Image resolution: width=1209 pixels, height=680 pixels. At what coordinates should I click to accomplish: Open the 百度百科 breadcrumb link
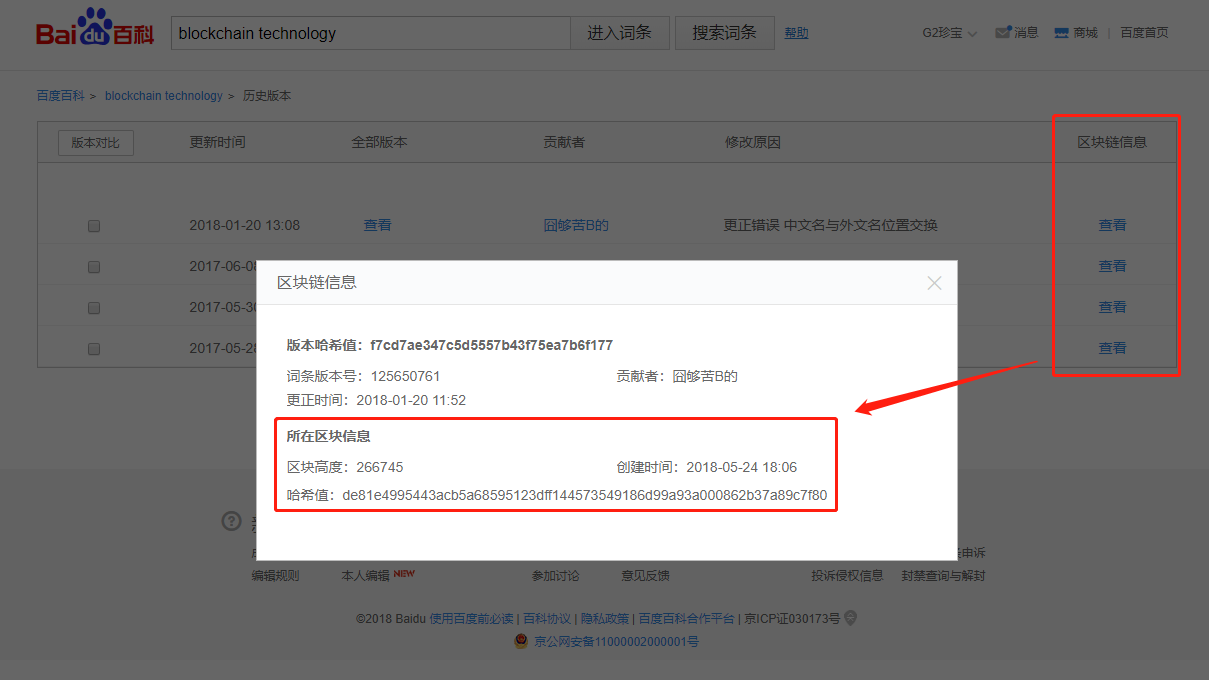(x=60, y=95)
